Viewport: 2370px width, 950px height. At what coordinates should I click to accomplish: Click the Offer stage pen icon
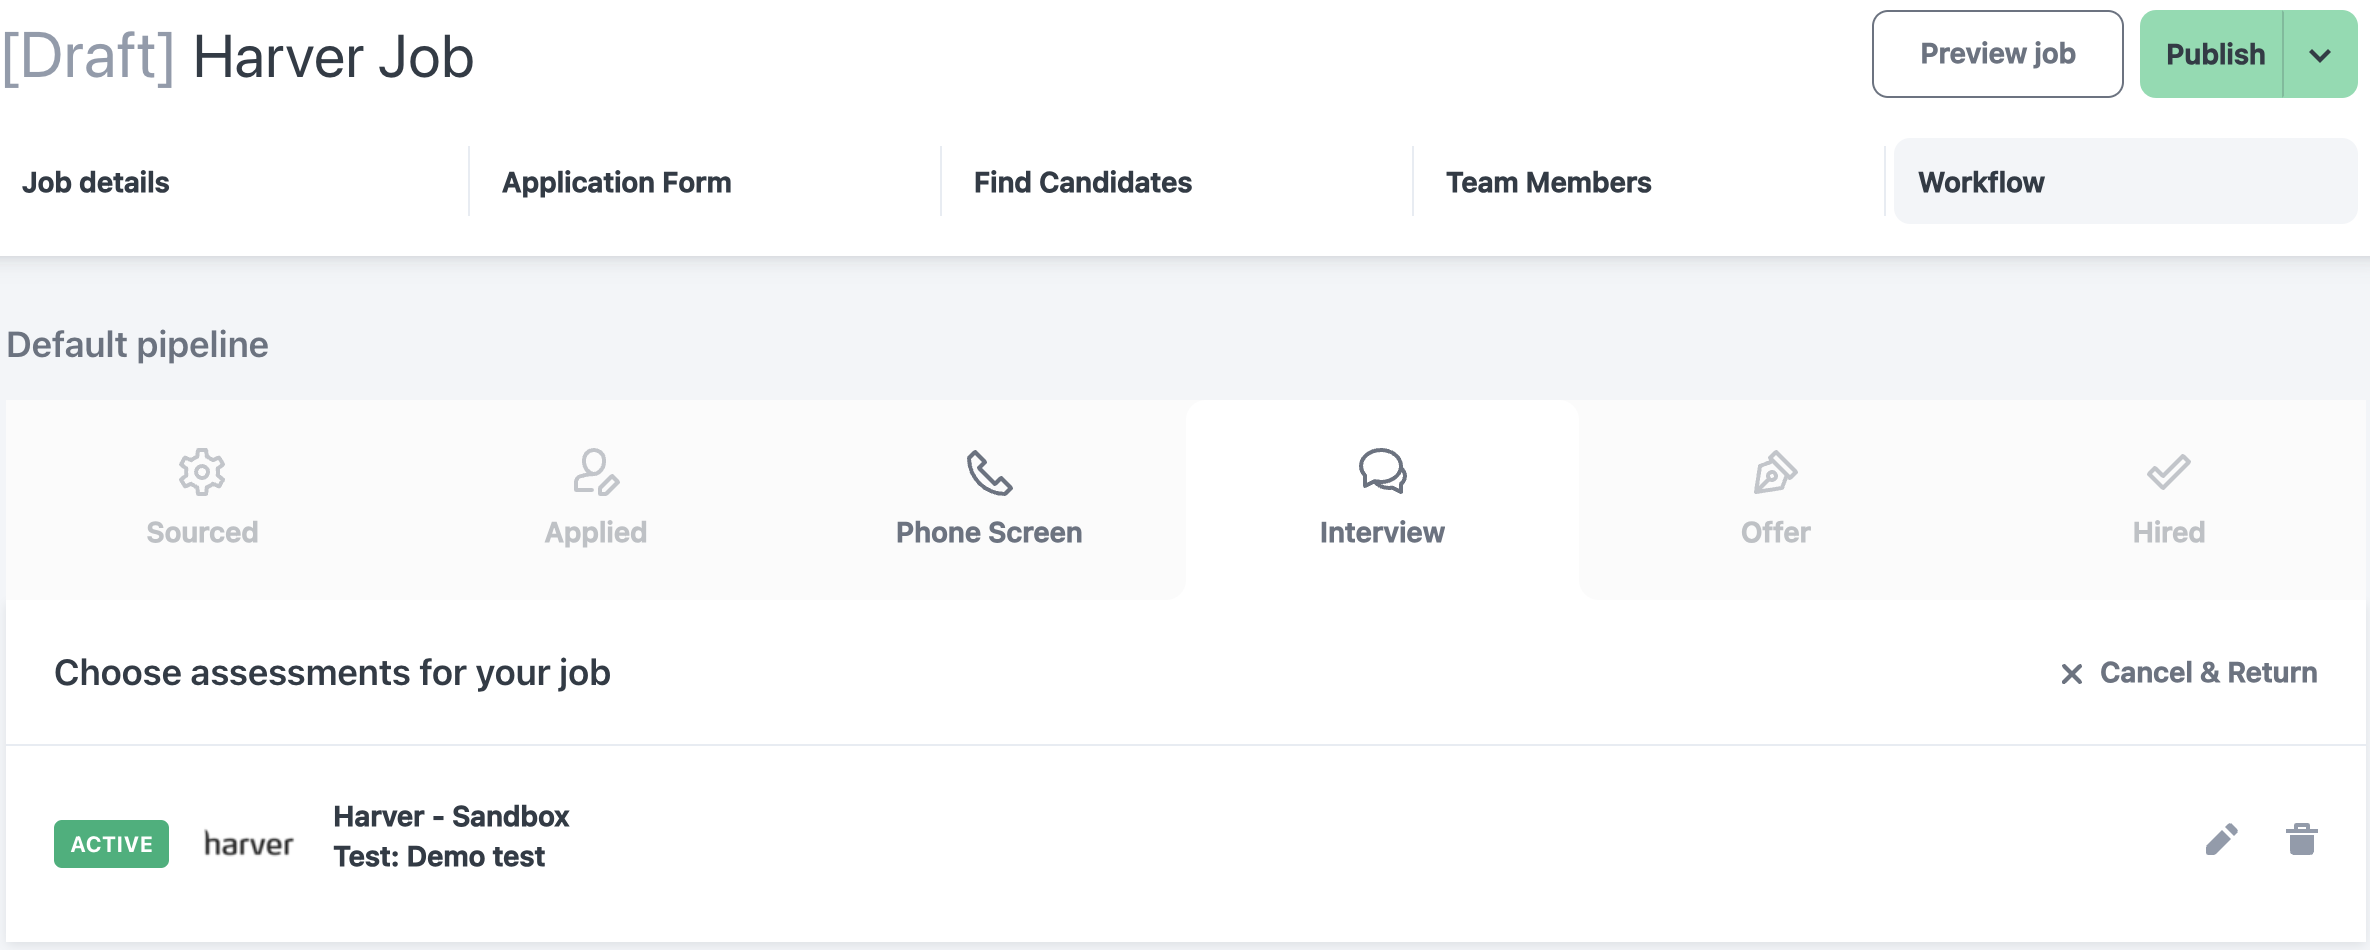click(1775, 472)
